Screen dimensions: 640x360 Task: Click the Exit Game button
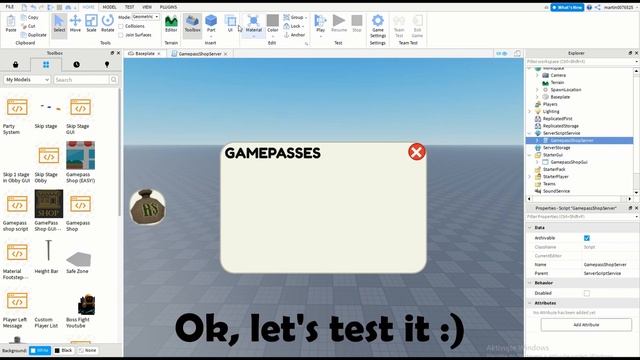[417, 25]
